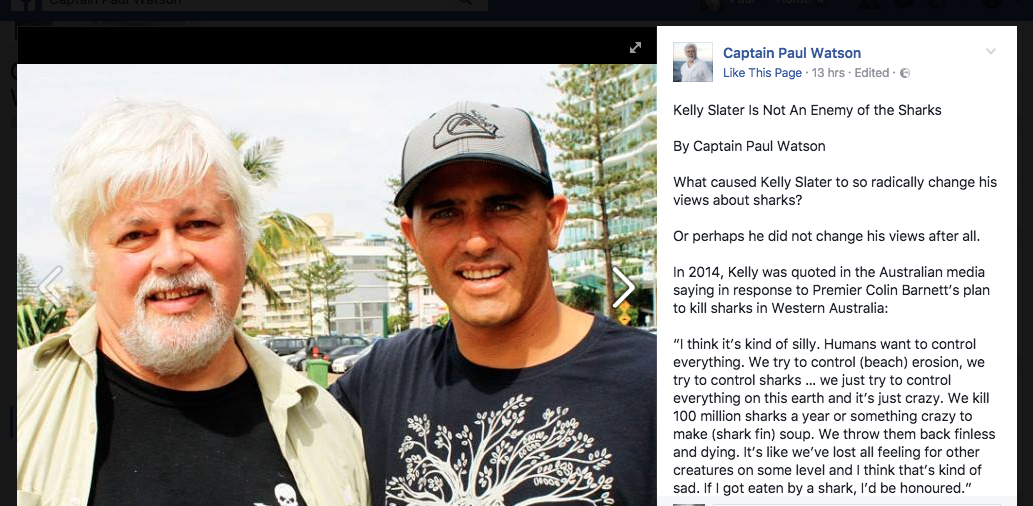Screen dimensions: 1033x506
Task: Go to next photo using right arrow
Action: click(x=623, y=287)
